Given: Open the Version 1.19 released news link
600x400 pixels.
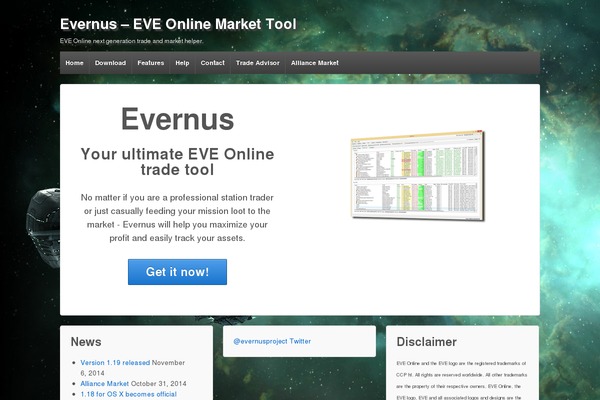Looking at the screenshot, I should coord(115,362).
